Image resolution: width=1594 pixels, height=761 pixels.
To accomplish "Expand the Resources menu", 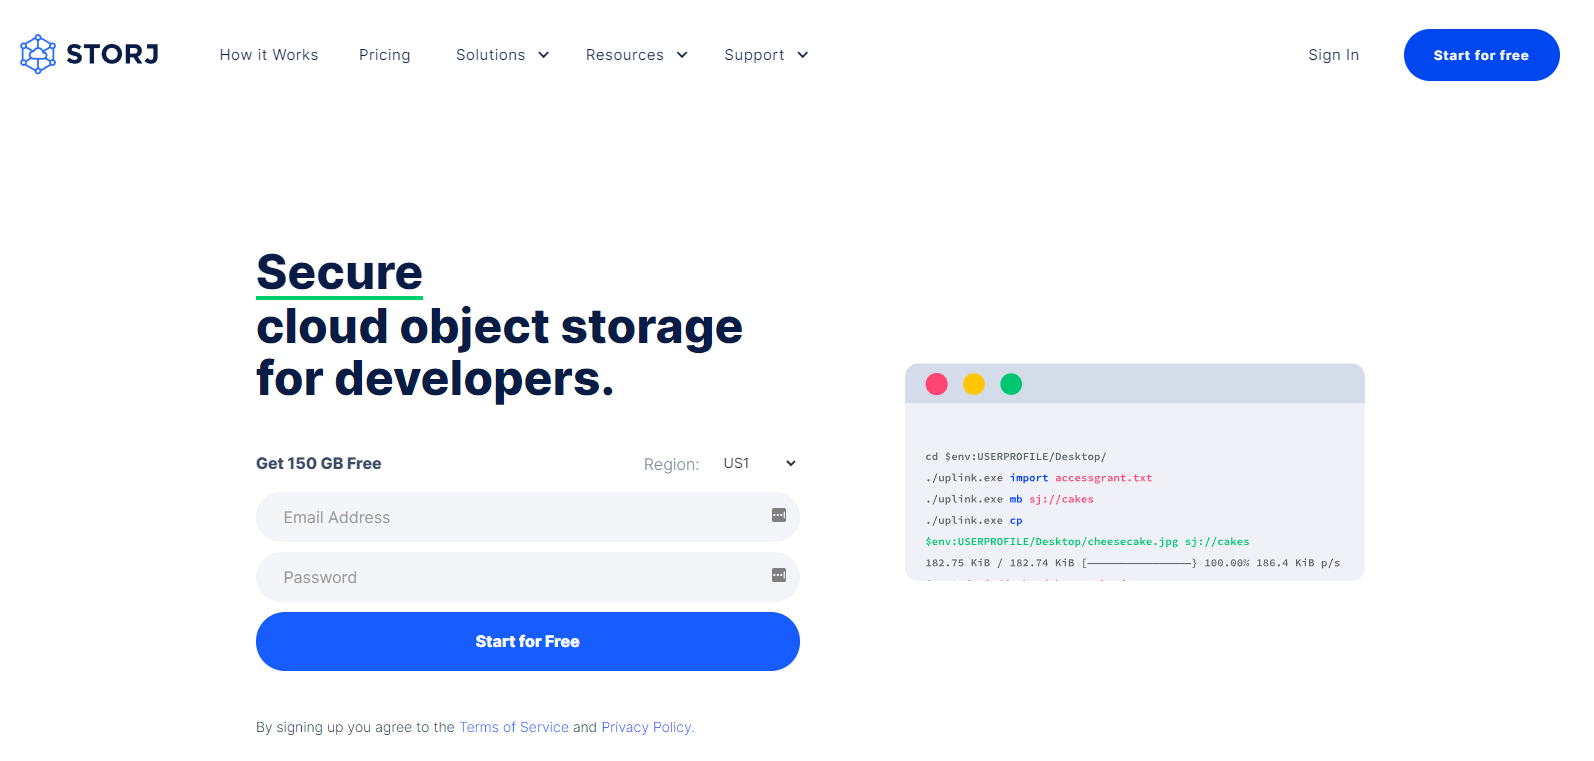I will tap(636, 55).
